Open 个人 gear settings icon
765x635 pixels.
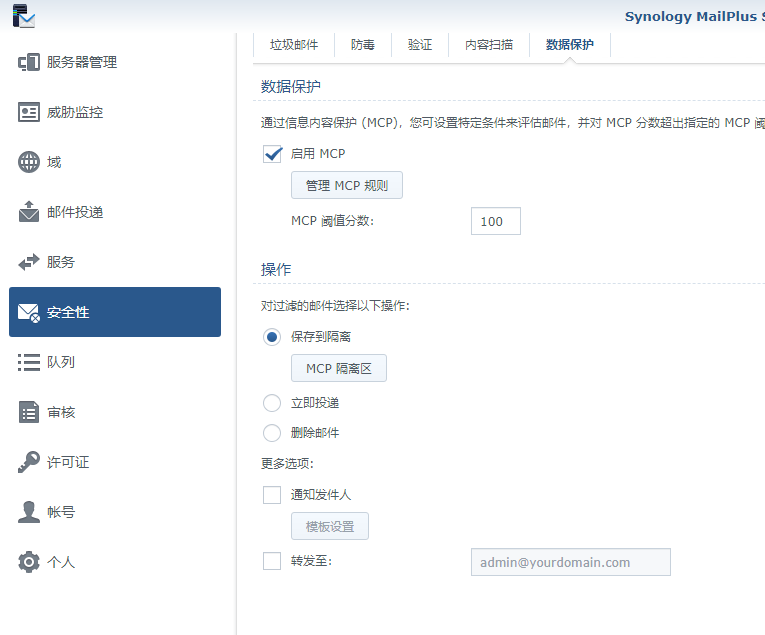pyautogui.click(x=29, y=562)
